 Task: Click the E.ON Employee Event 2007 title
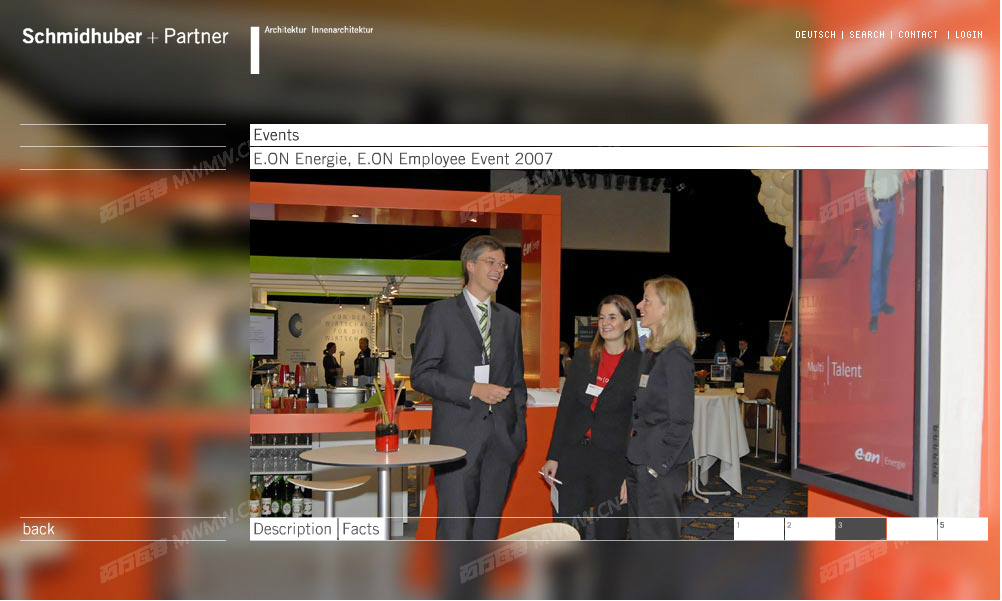403,159
